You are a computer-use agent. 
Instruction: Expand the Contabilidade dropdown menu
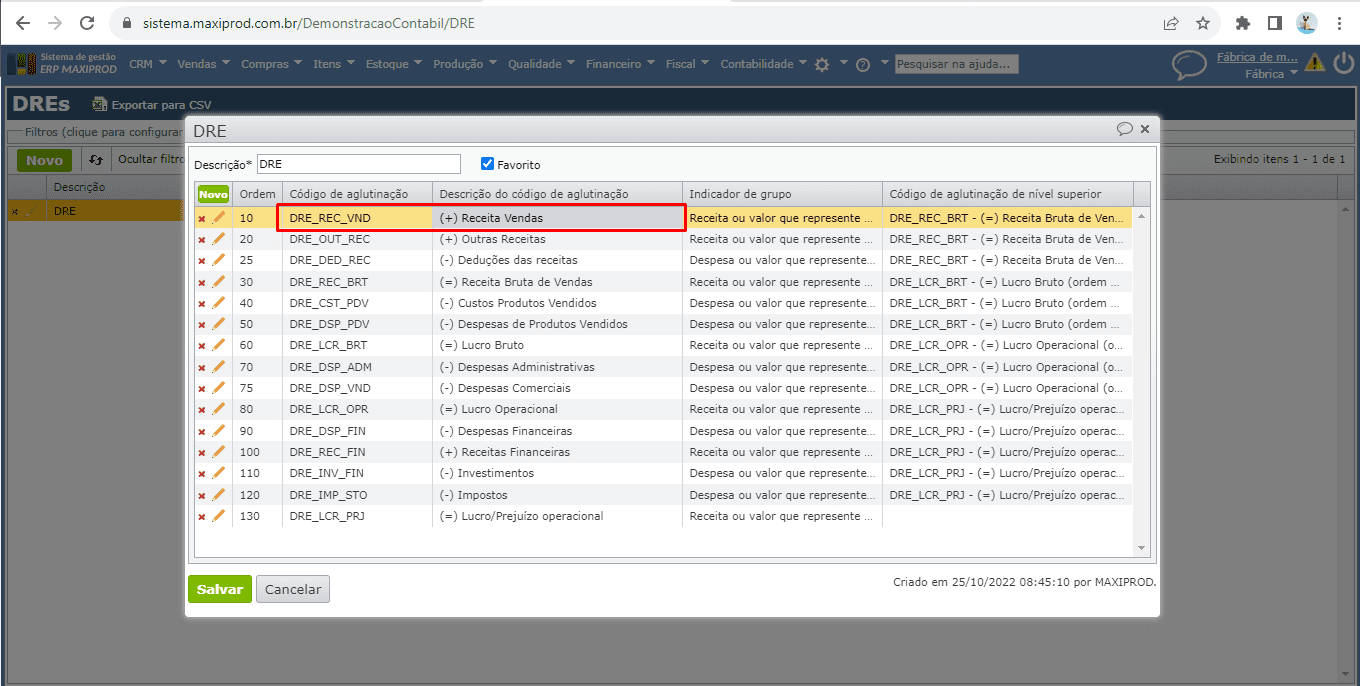(763, 64)
